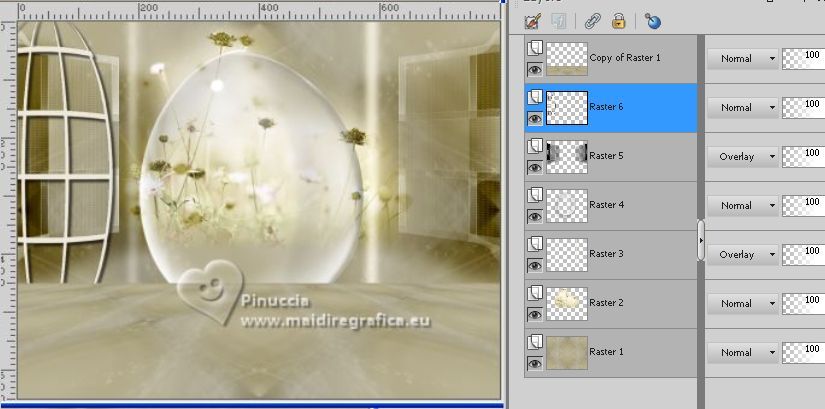Change Raster 3 Overlay blend mode
This screenshot has height=409, width=825.
pos(742,254)
